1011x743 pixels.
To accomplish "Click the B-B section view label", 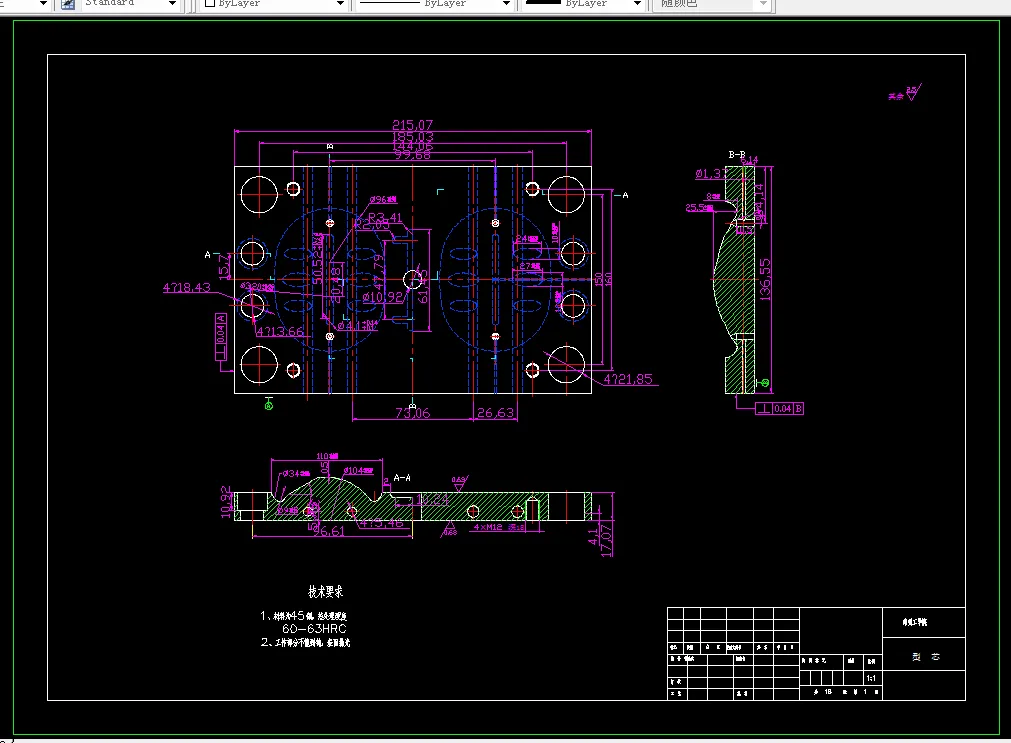I will [x=736, y=155].
